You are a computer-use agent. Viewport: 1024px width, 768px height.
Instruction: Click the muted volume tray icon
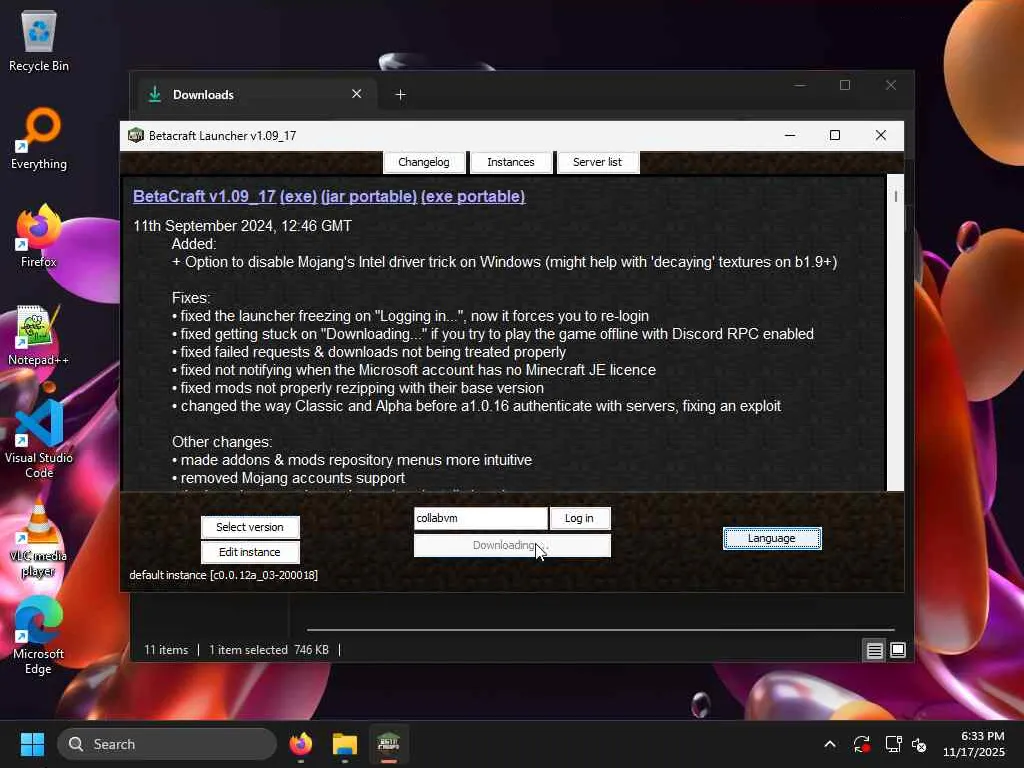coord(919,744)
